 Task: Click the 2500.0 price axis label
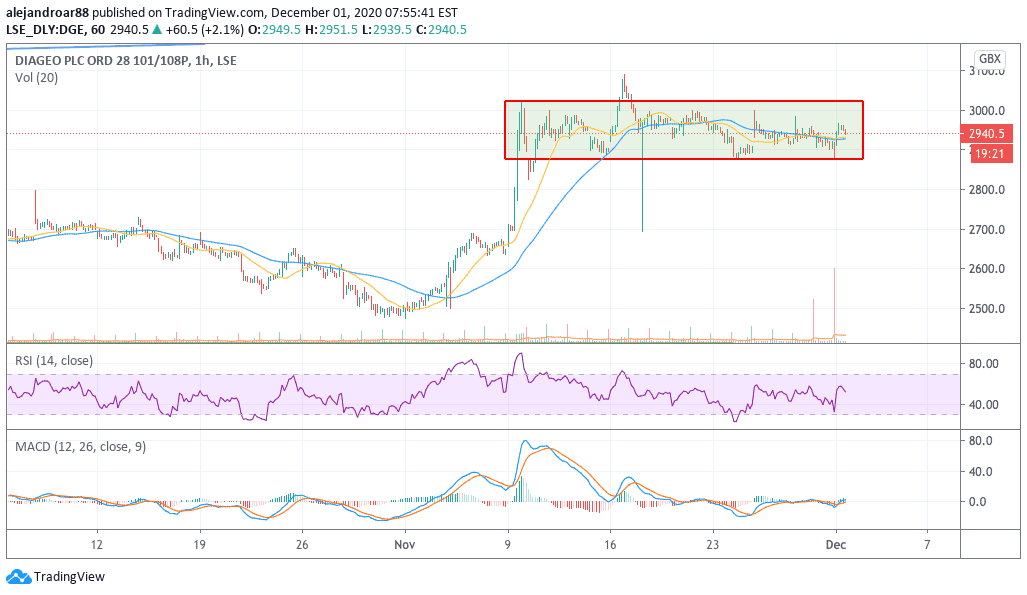[x=986, y=308]
